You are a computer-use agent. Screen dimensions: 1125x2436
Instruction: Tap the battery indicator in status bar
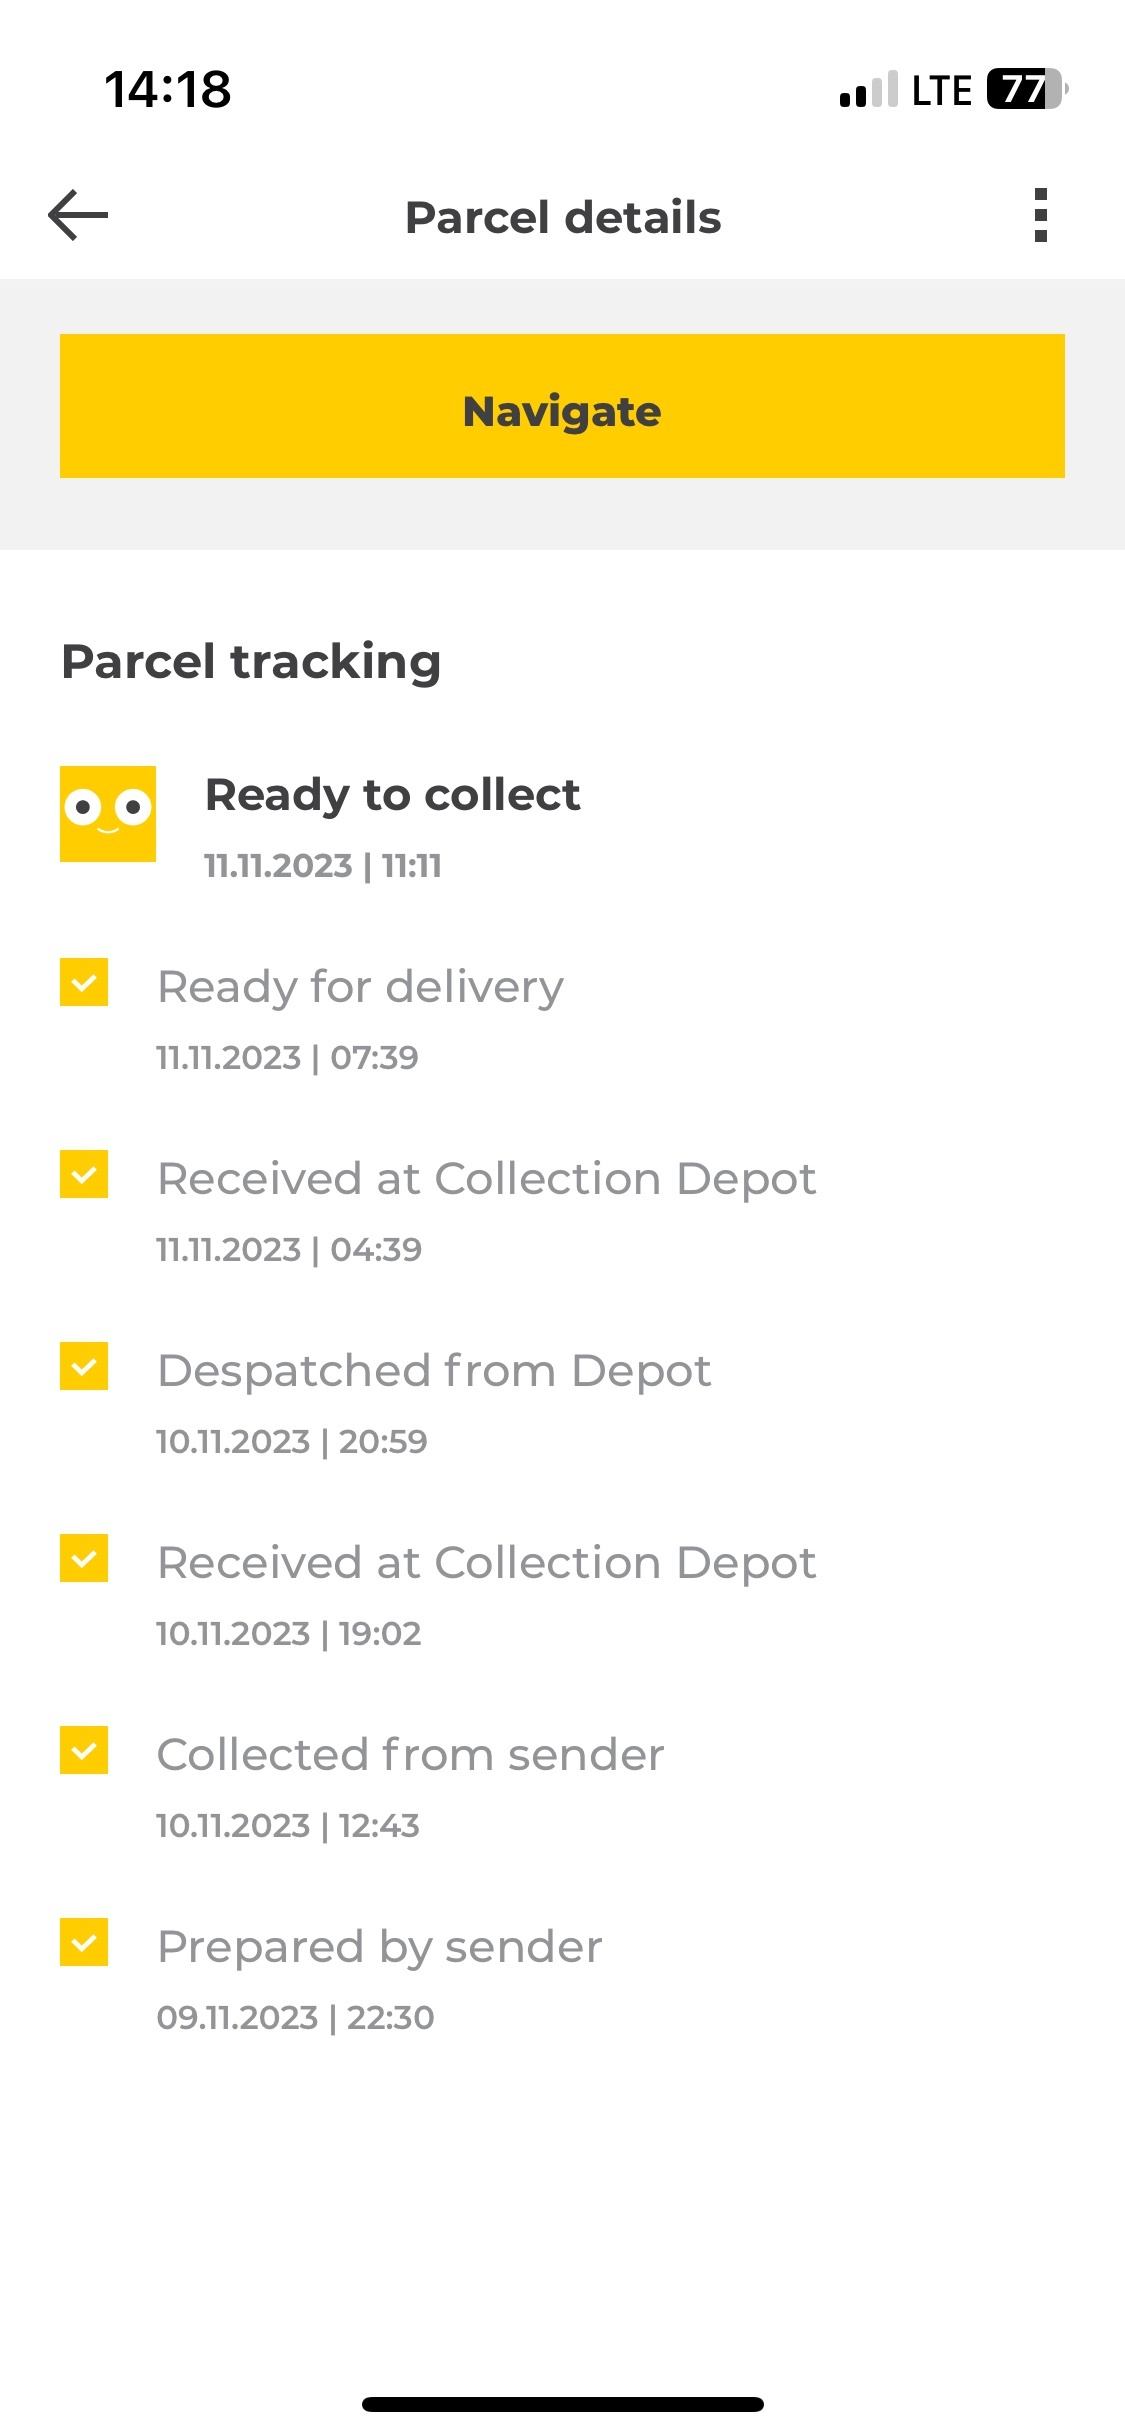pos(1026,89)
